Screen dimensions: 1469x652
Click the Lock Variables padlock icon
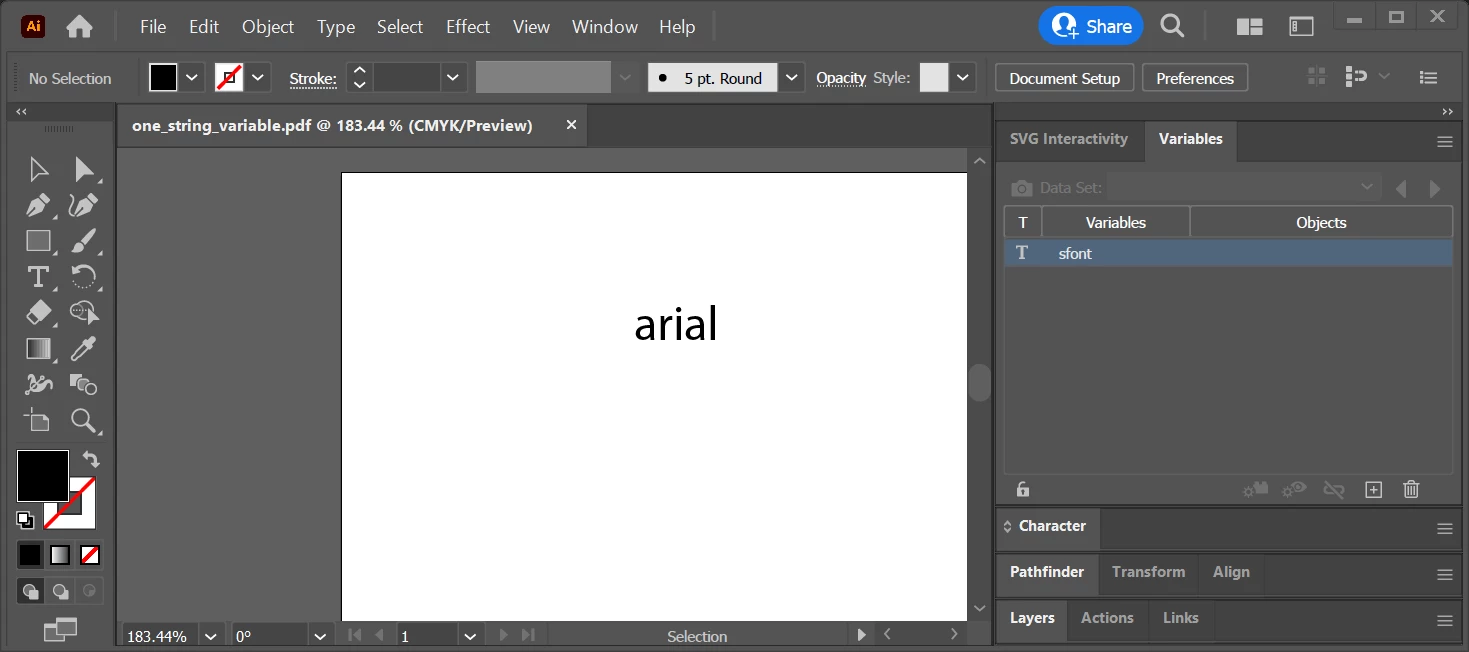pyautogui.click(x=1022, y=489)
